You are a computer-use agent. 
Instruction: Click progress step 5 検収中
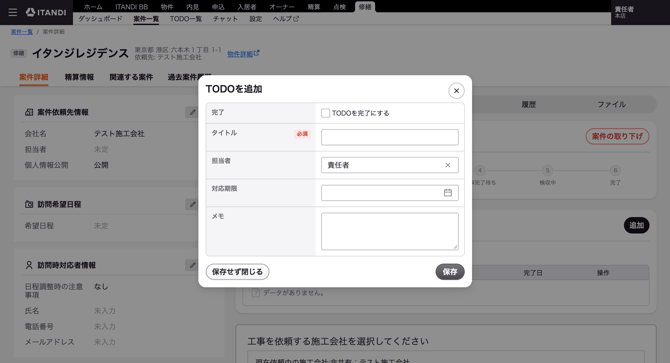[547, 176]
